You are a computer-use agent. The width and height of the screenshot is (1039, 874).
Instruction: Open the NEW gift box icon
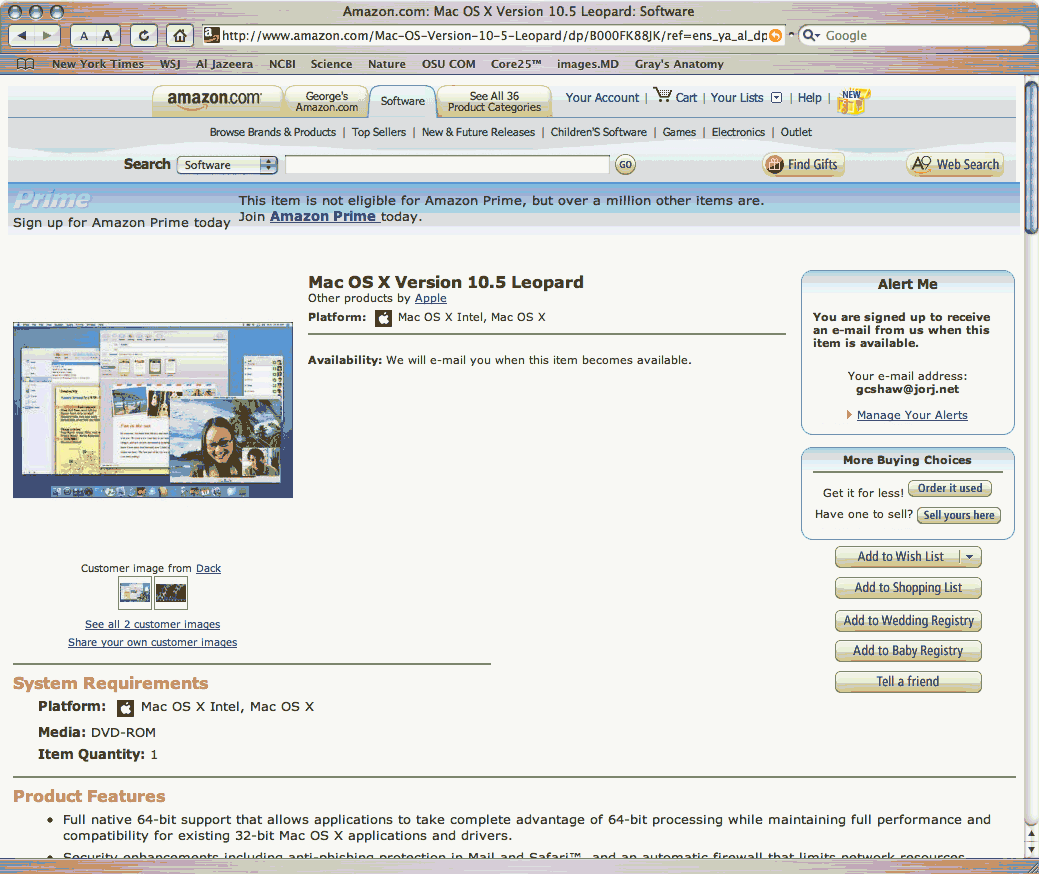pos(853,101)
